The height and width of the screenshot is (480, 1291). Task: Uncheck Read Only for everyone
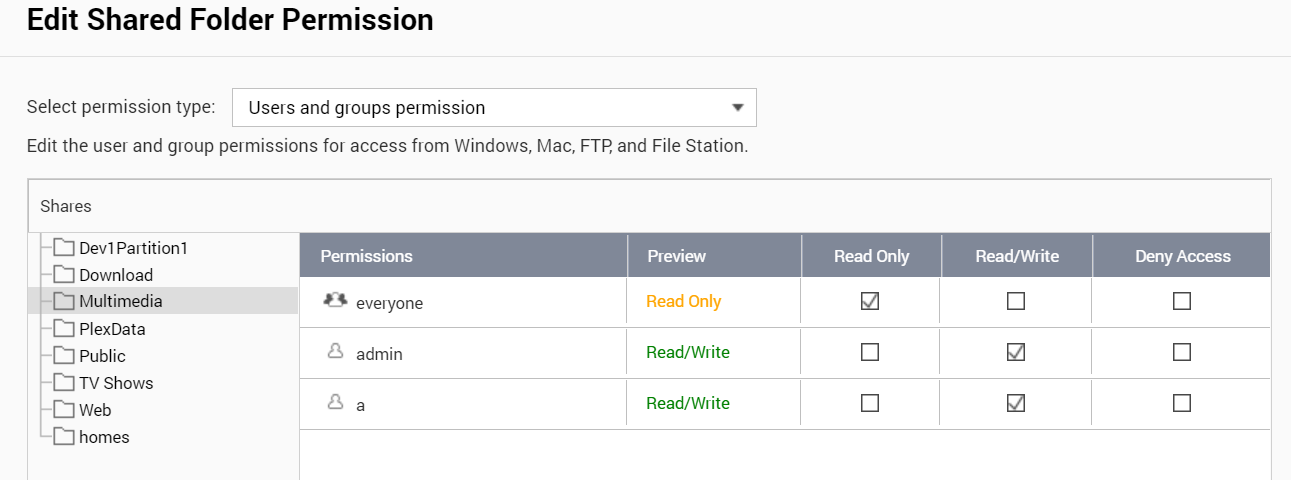(870, 301)
